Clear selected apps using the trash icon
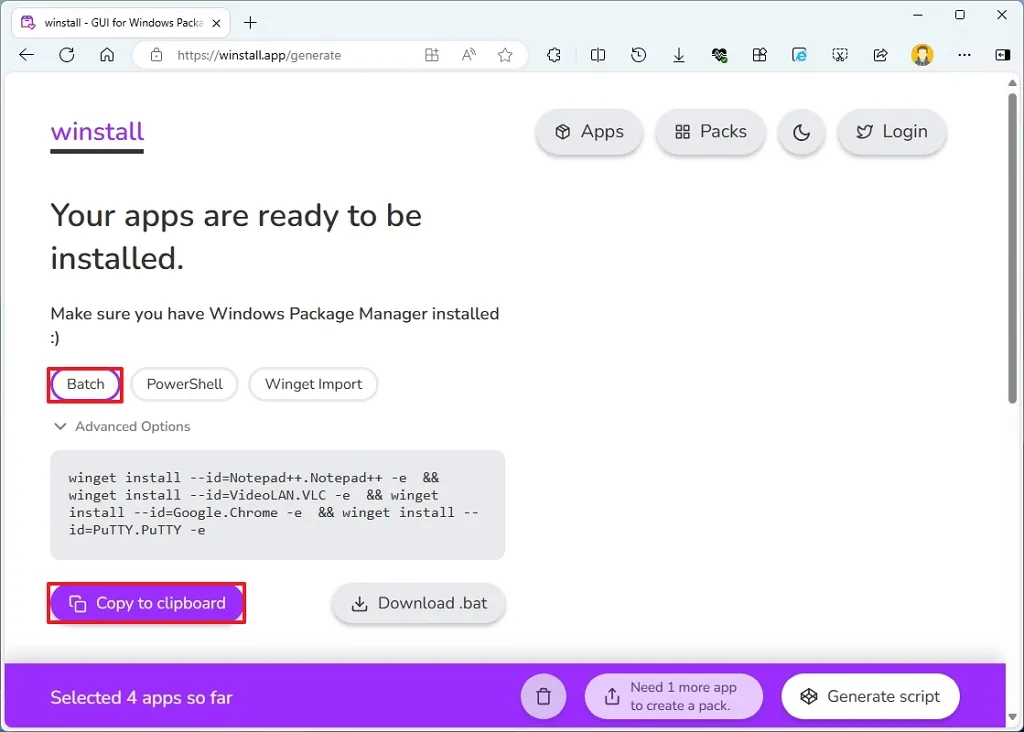Screen dimensions: 1024x732 coord(543,696)
